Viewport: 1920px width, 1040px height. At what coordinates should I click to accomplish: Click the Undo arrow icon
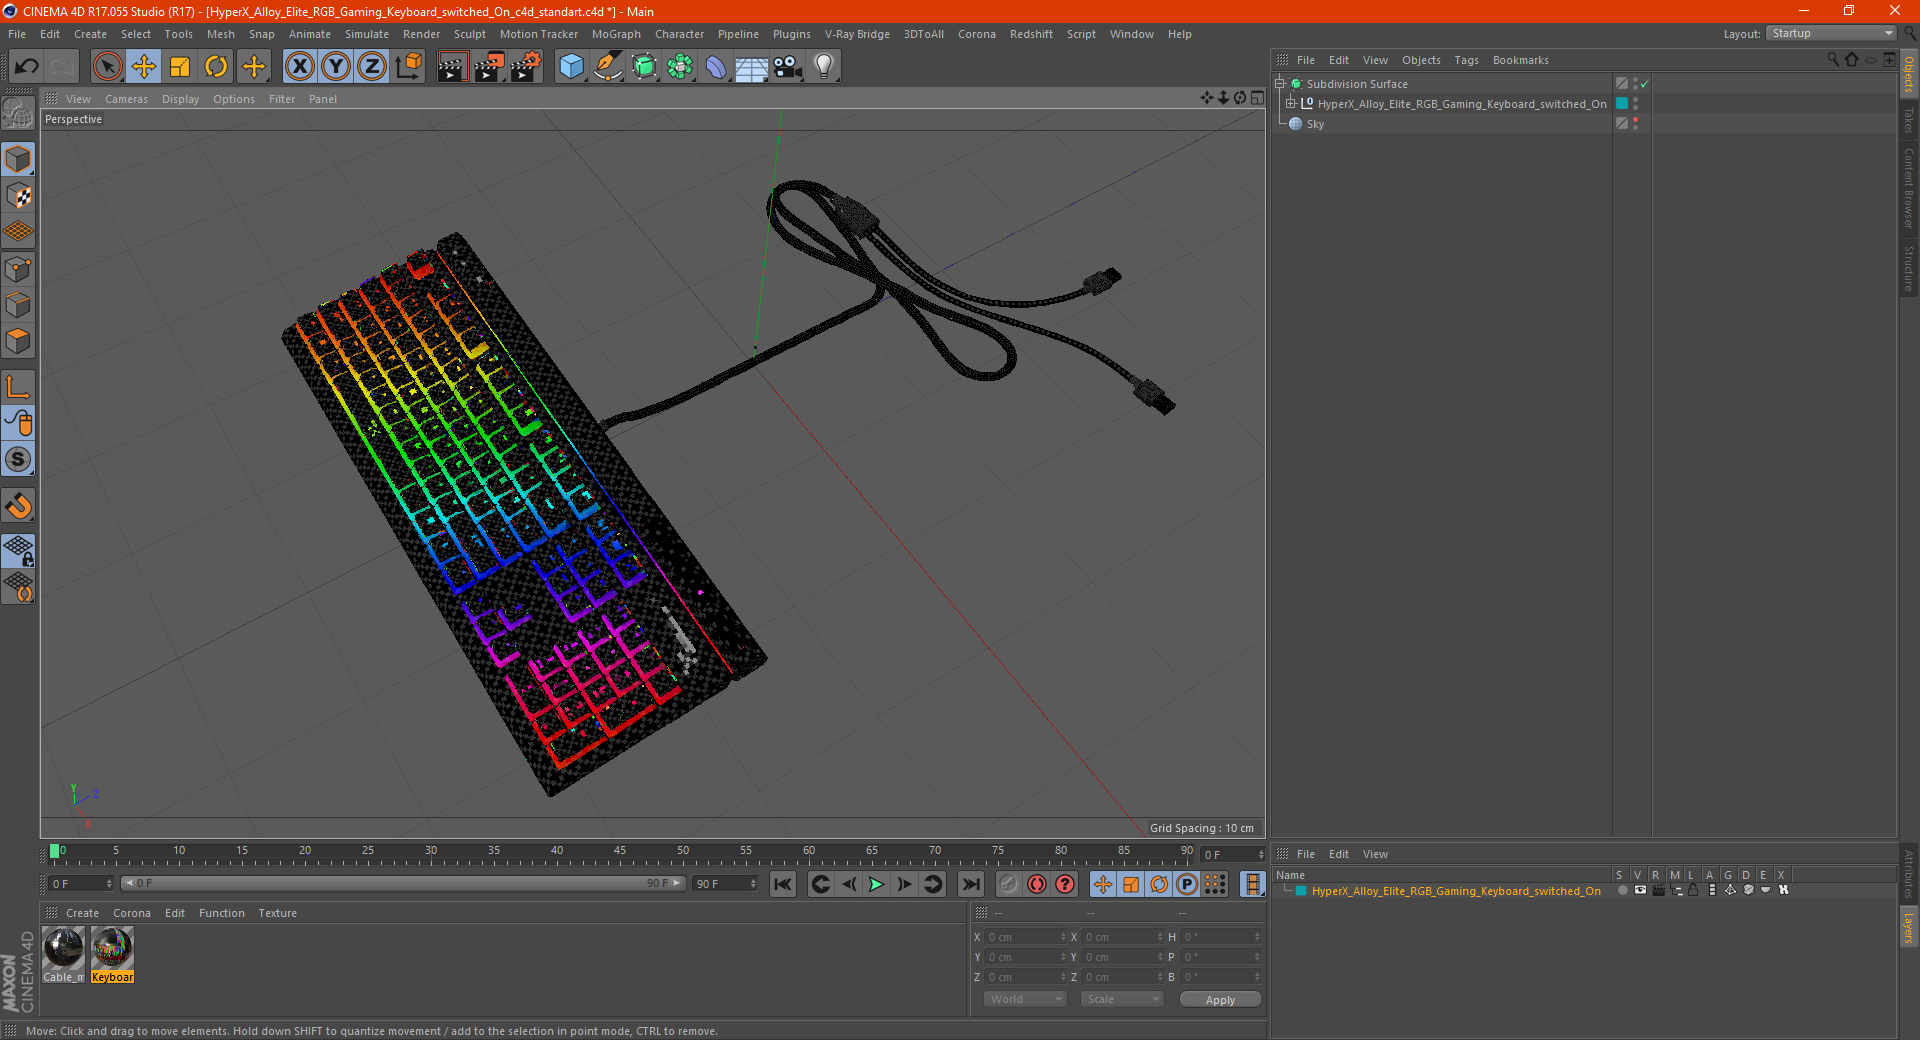click(x=27, y=67)
